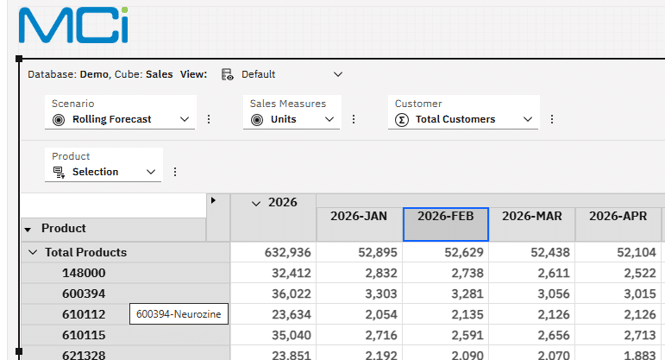Select the 610115 product row header
The width and height of the screenshot is (665, 360).
pos(126,335)
